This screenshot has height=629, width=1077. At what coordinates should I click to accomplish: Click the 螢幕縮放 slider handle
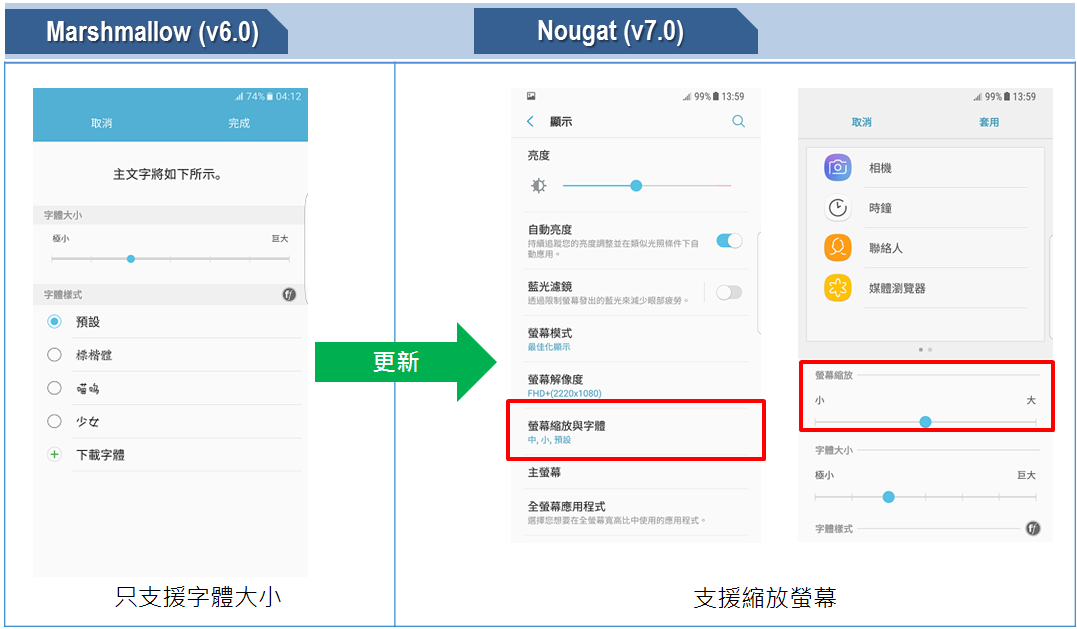925,422
